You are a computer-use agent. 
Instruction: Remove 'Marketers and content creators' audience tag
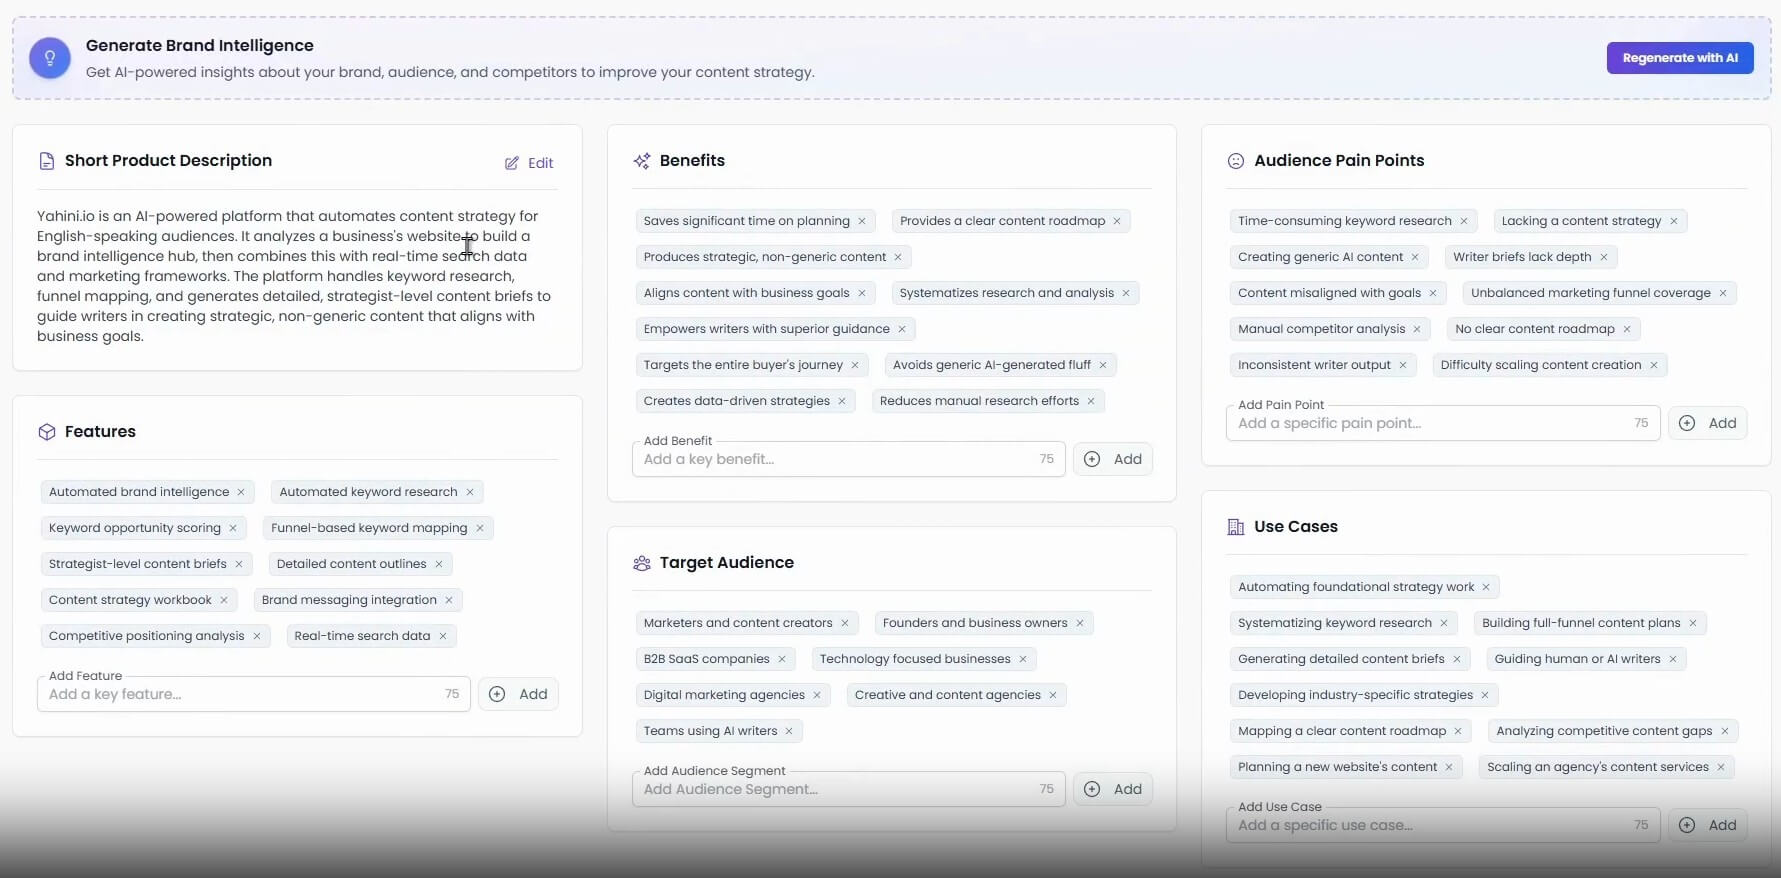[845, 623]
